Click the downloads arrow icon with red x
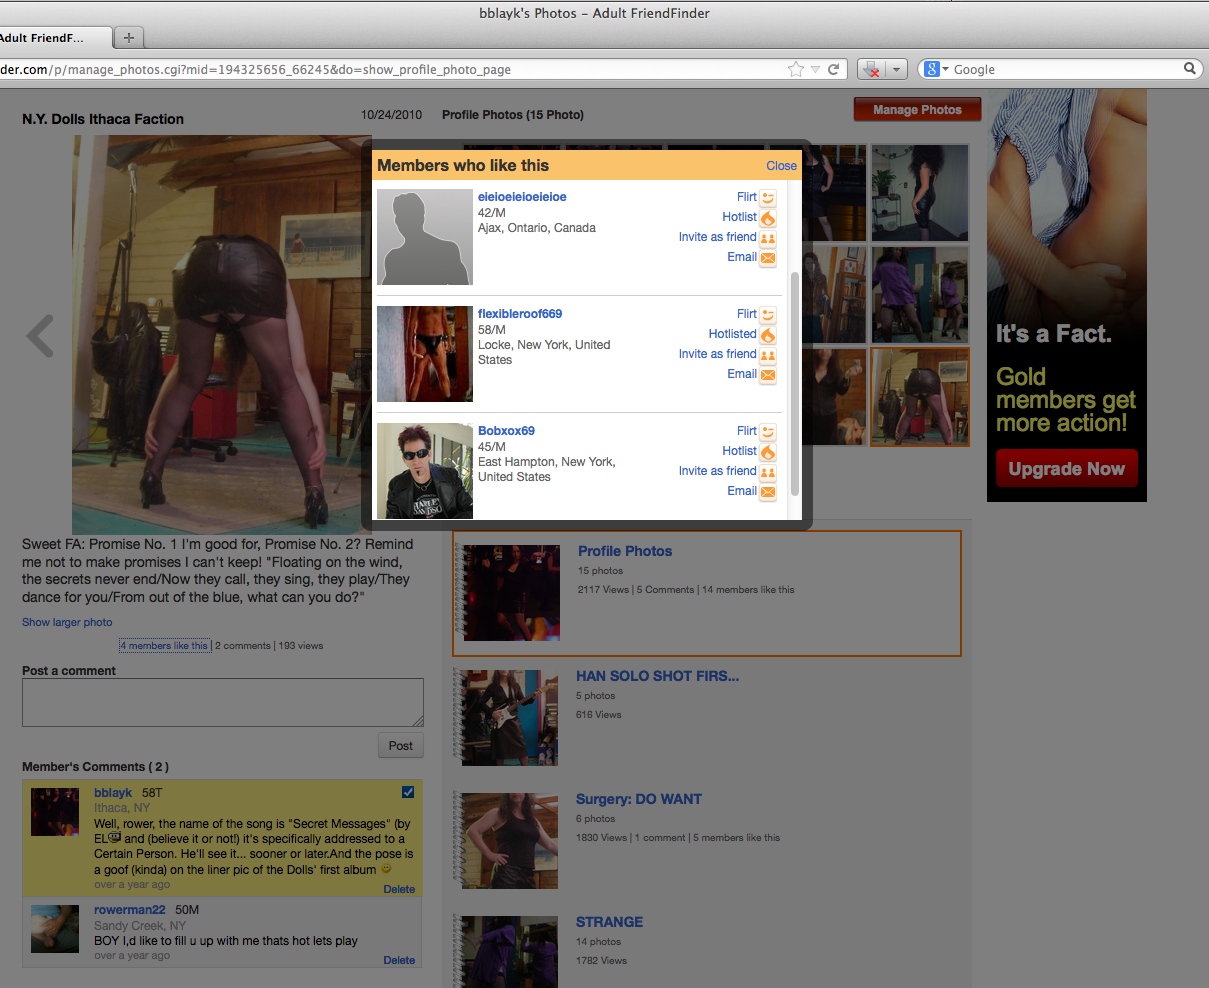 pyautogui.click(x=874, y=69)
